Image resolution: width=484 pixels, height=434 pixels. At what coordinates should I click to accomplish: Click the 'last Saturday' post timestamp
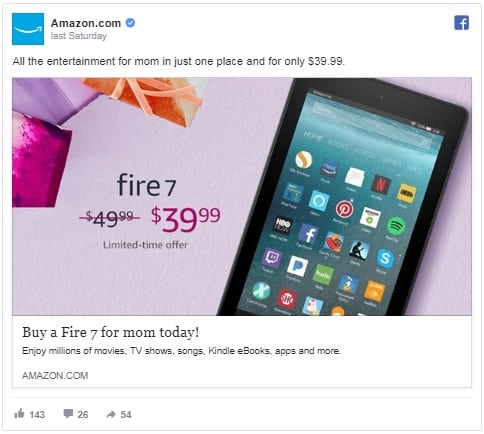point(79,36)
